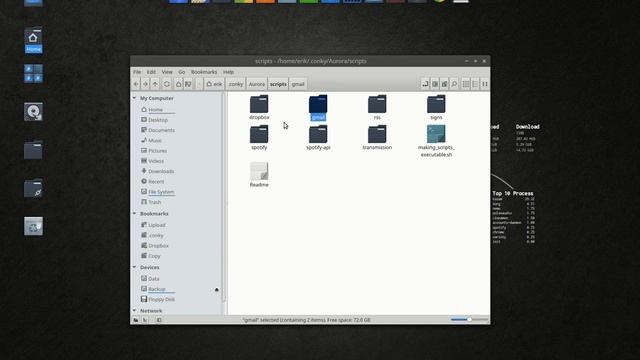Screen dimensions: 640x360
Task: Jump to gmail in the path bar
Action: click(x=298, y=84)
